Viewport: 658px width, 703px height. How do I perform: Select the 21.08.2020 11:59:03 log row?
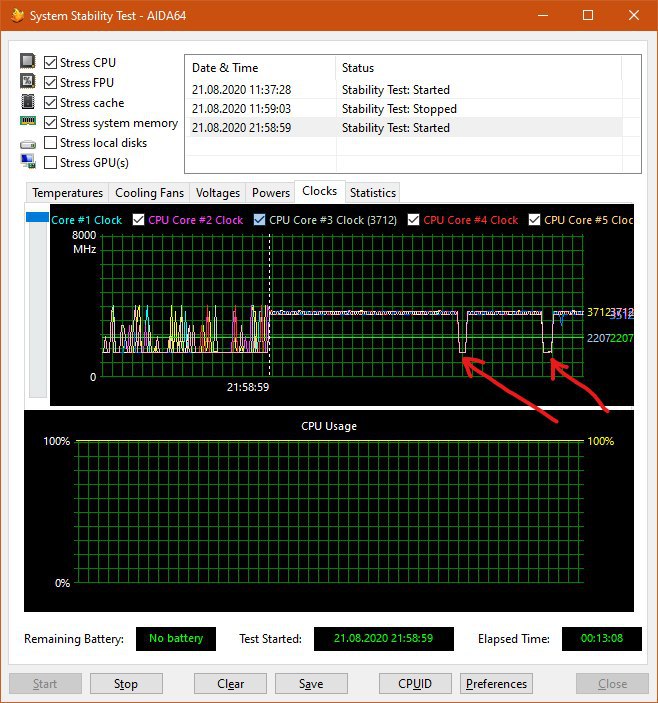406,108
